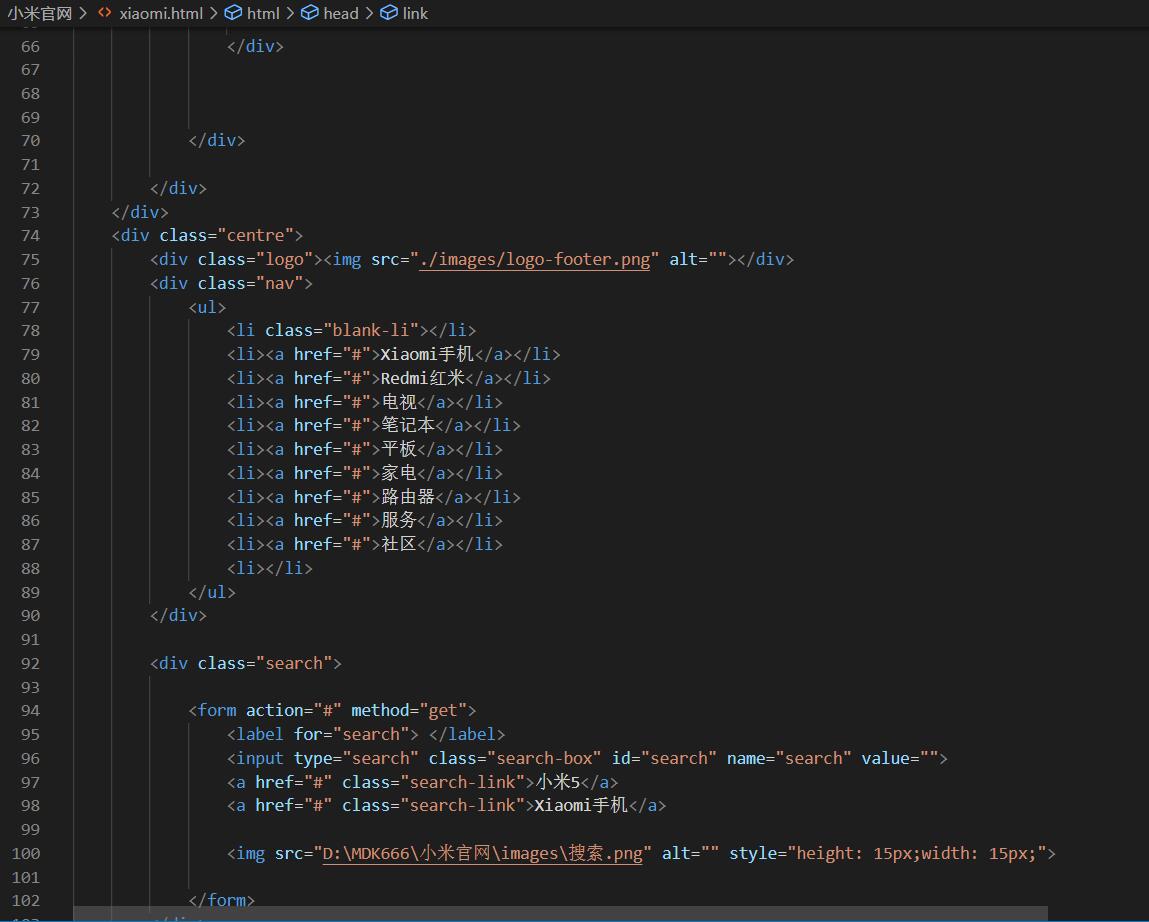Click the chevron after xiaomi.html breadcrumb

pos(212,13)
